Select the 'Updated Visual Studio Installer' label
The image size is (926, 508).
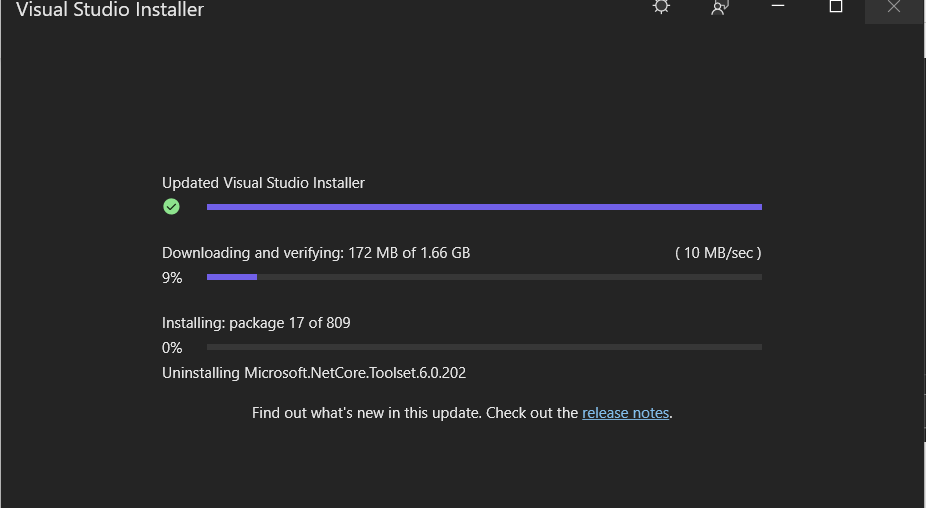(x=263, y=183)
